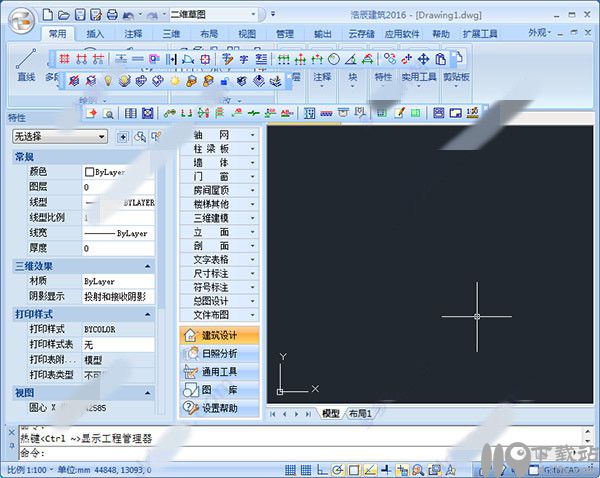This screenshot has height=478, width=600.
Task: Click the 1:5 scale icon in third toolbar
Action: [472, 113]
